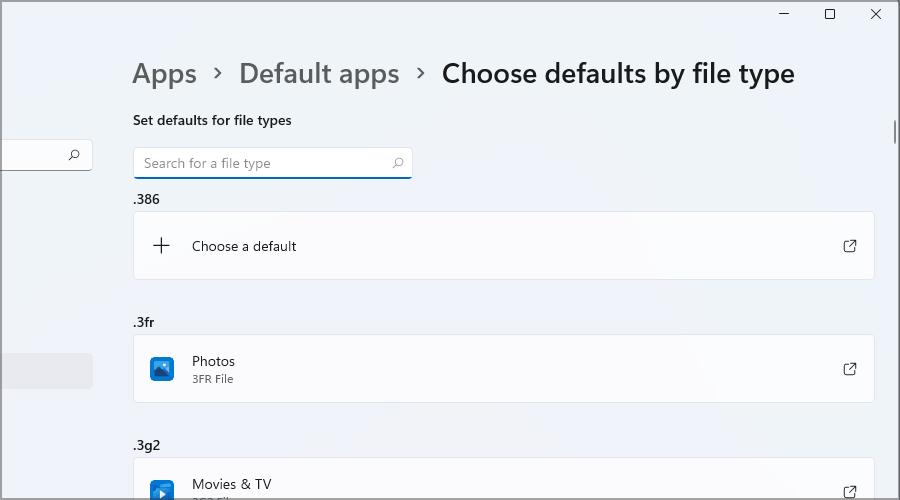Click the Movies & TV app icon
This screenshot has height=500, width=900.
pos(162,490)
